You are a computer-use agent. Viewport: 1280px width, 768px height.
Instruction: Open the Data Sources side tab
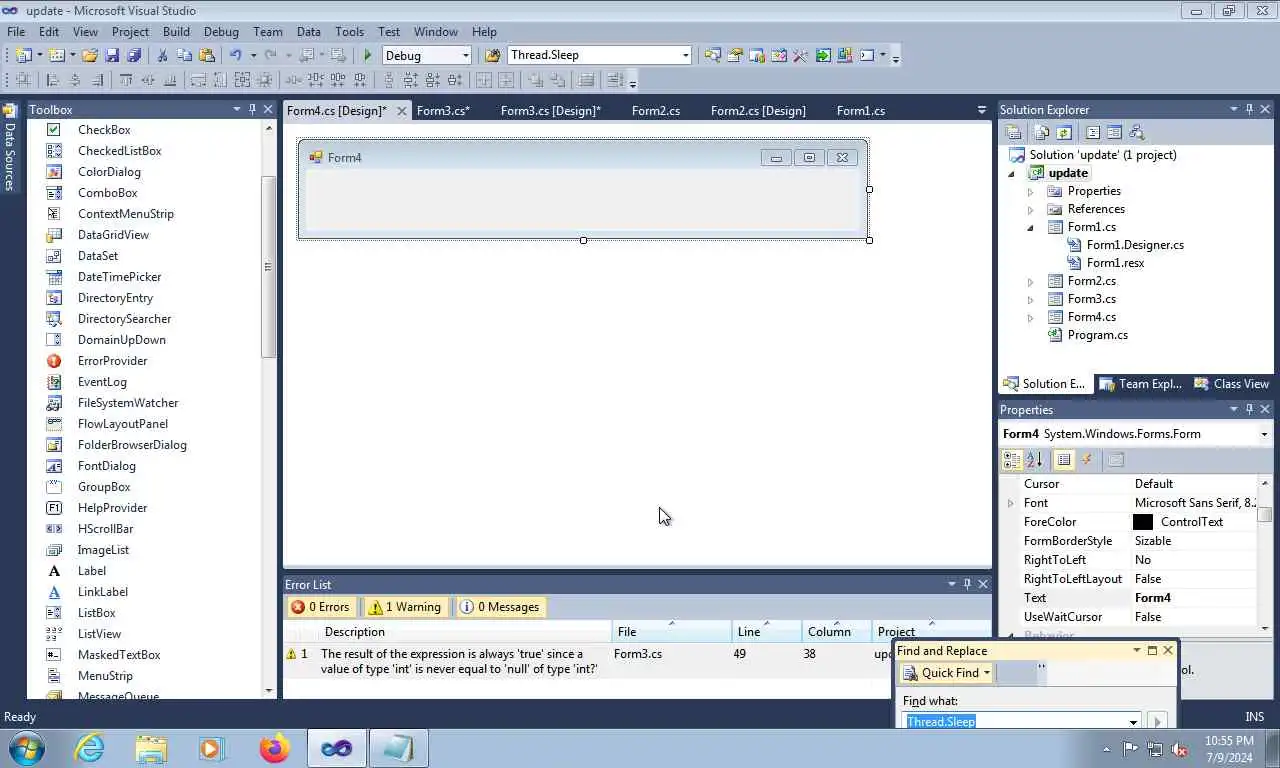point(9,147)
